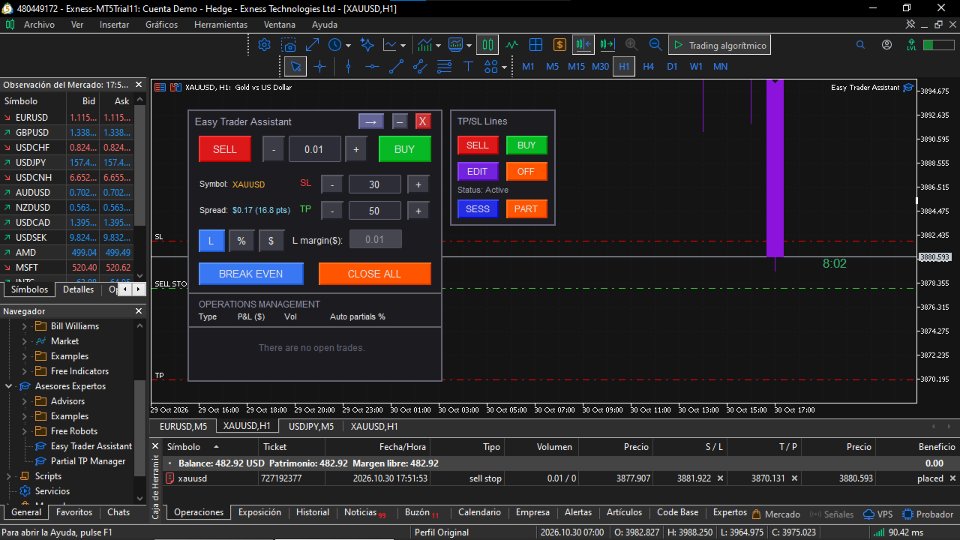
Task: Select the % risk mode button
Action: pyautogui.click(x=241, y=241)
